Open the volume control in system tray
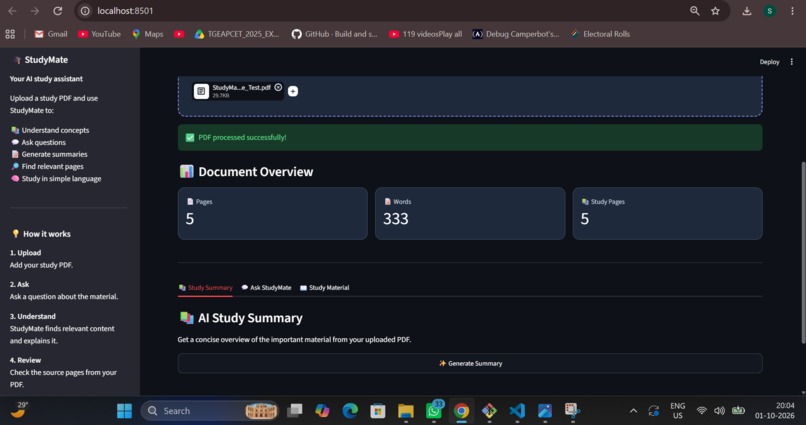This screenshot has height=425, width=806. pyautogui.click(x=719, y=411)
